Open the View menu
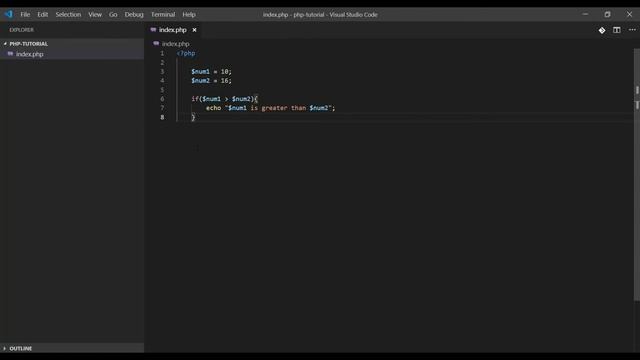The width and height of the screenshot is (640, 360). point(95,14)
